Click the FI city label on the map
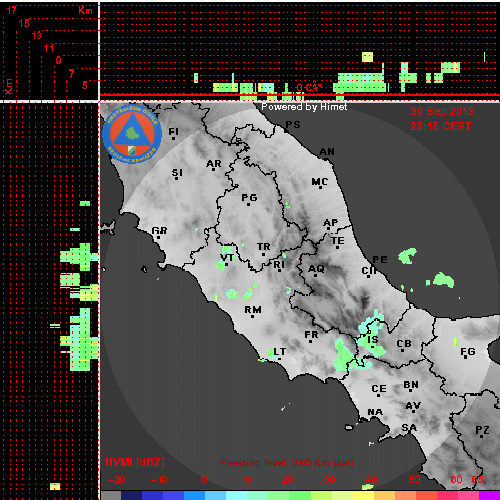This screenshot has height=500, width=500. click(173, 132)
